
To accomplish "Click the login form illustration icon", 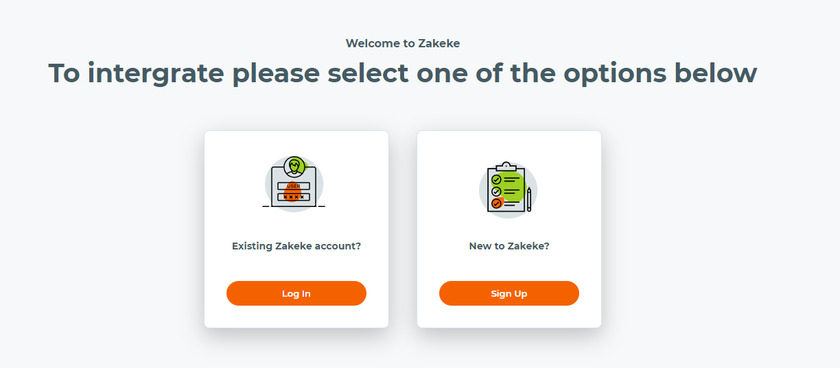I will (x=294, y=184).
